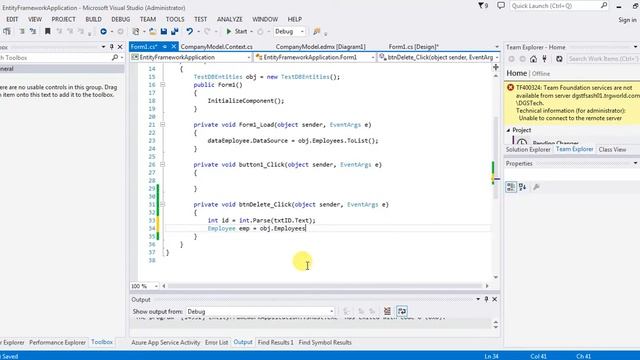This screenshot has width=640, height=360.
Task: Click the notifications flag icon
Action: click(x=483, y=6)
